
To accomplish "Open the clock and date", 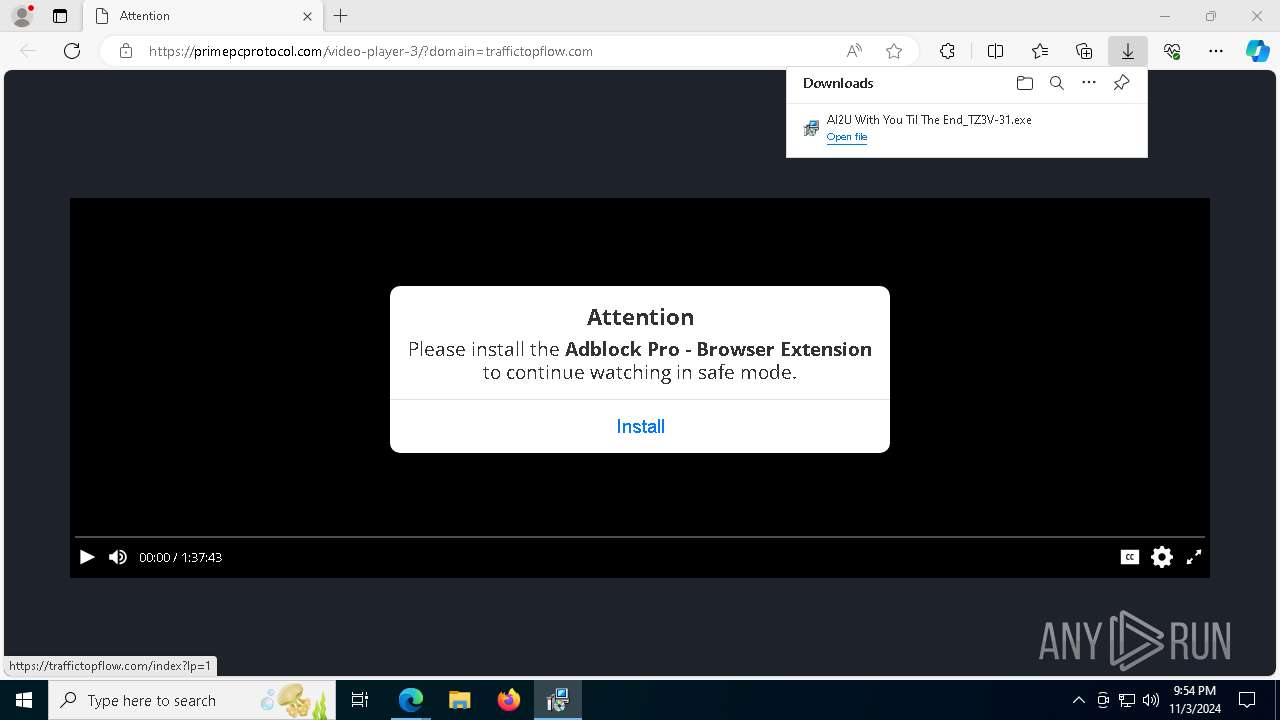I will [x=1195, y=700].
